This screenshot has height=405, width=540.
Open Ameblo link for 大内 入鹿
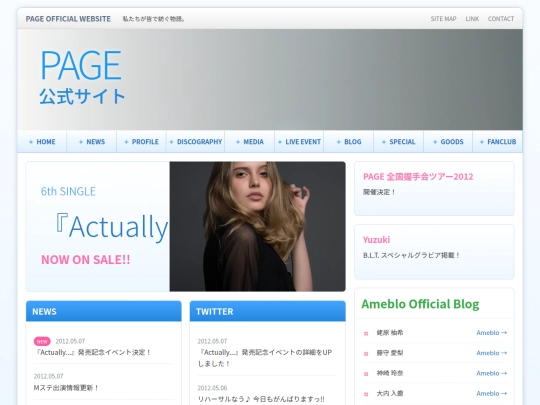pyautogui.click(x=491, y=393)
